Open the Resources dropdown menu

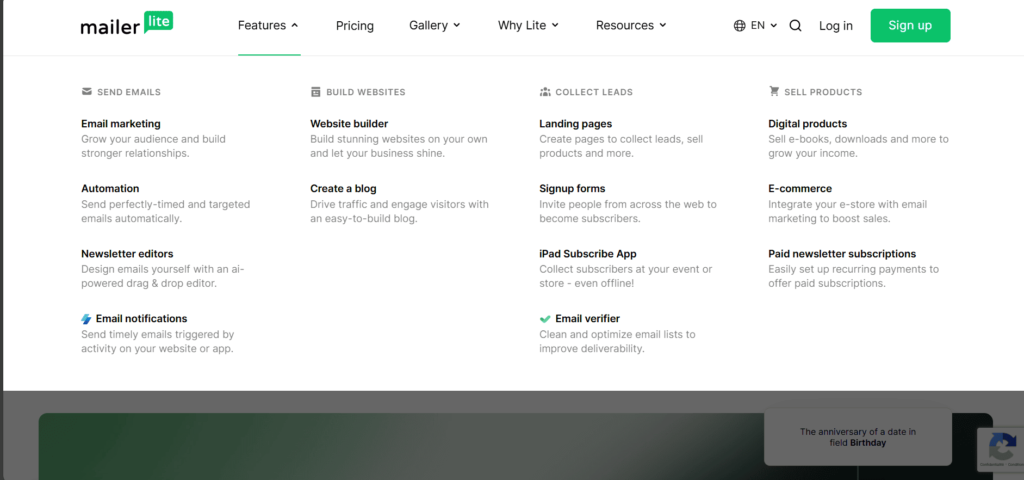tap(630, 26)
